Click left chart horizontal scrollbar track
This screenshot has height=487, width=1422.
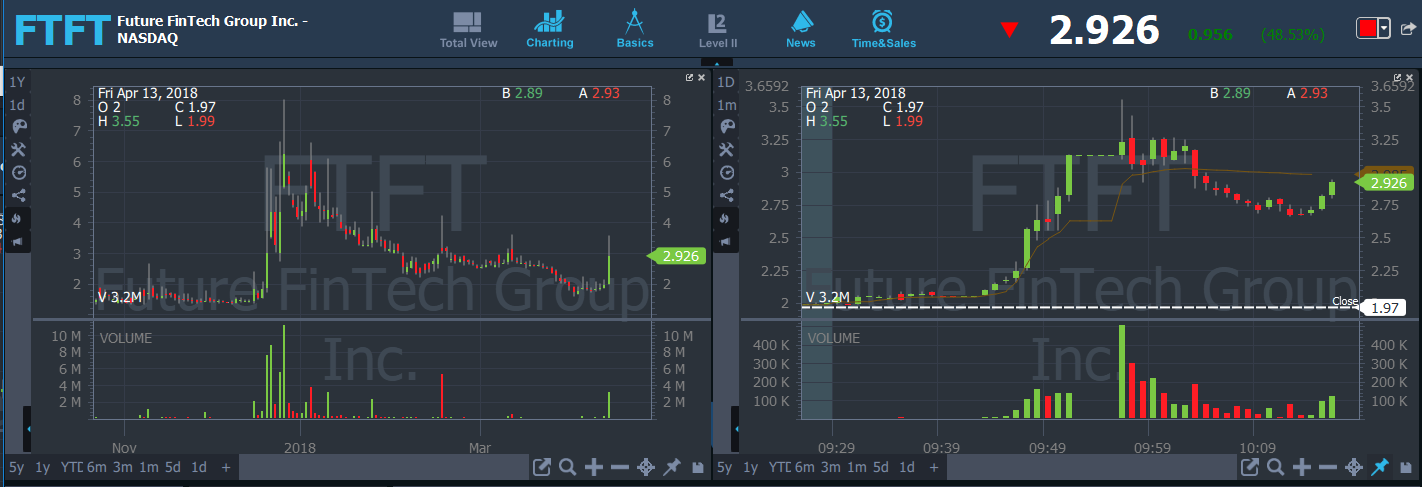point(384,467)
